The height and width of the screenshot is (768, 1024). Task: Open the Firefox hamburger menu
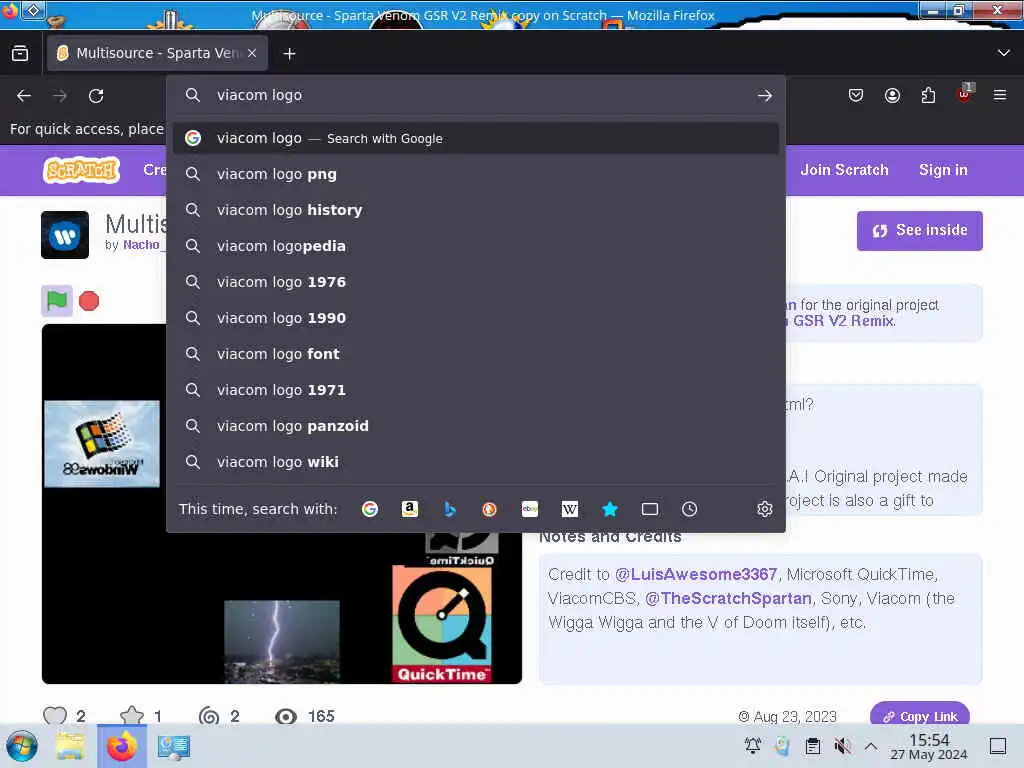pos(1000,95)
